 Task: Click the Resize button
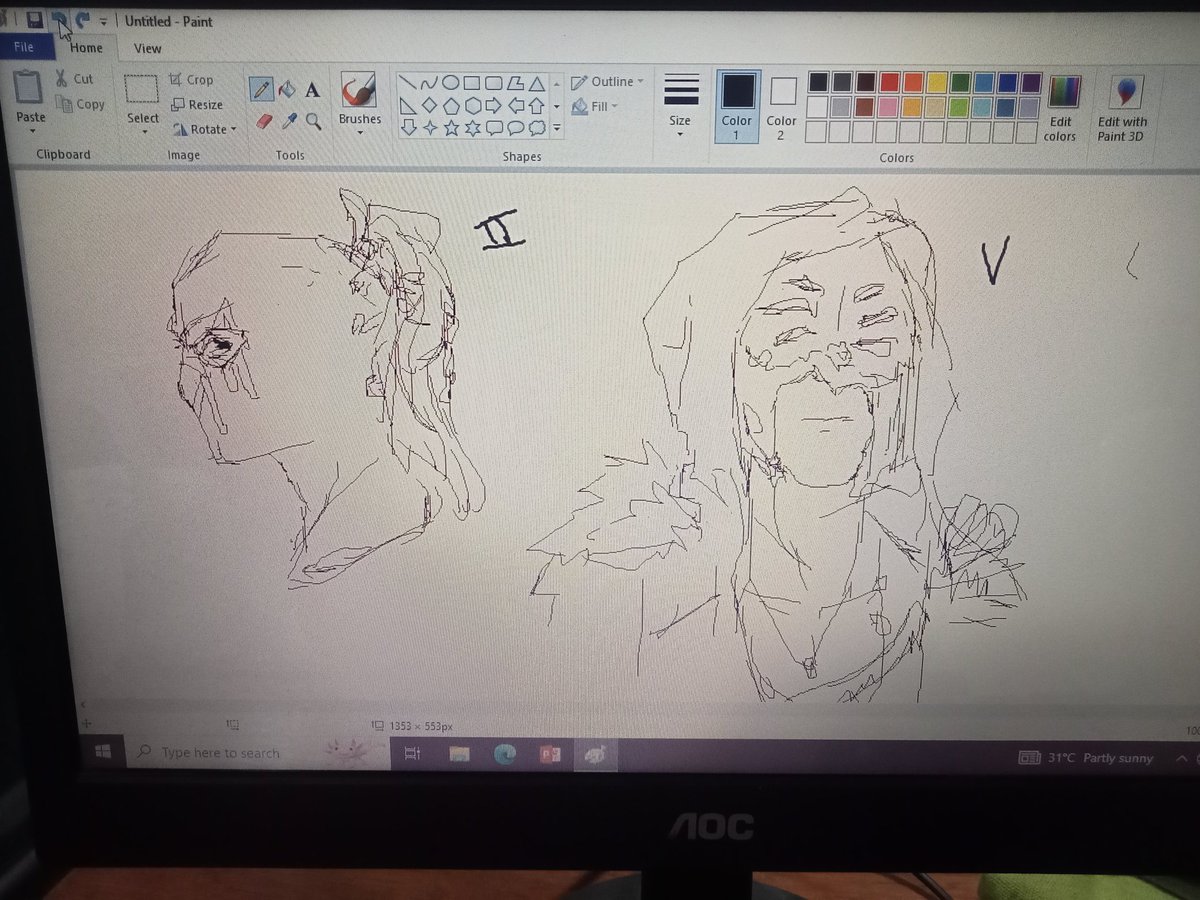195,104
